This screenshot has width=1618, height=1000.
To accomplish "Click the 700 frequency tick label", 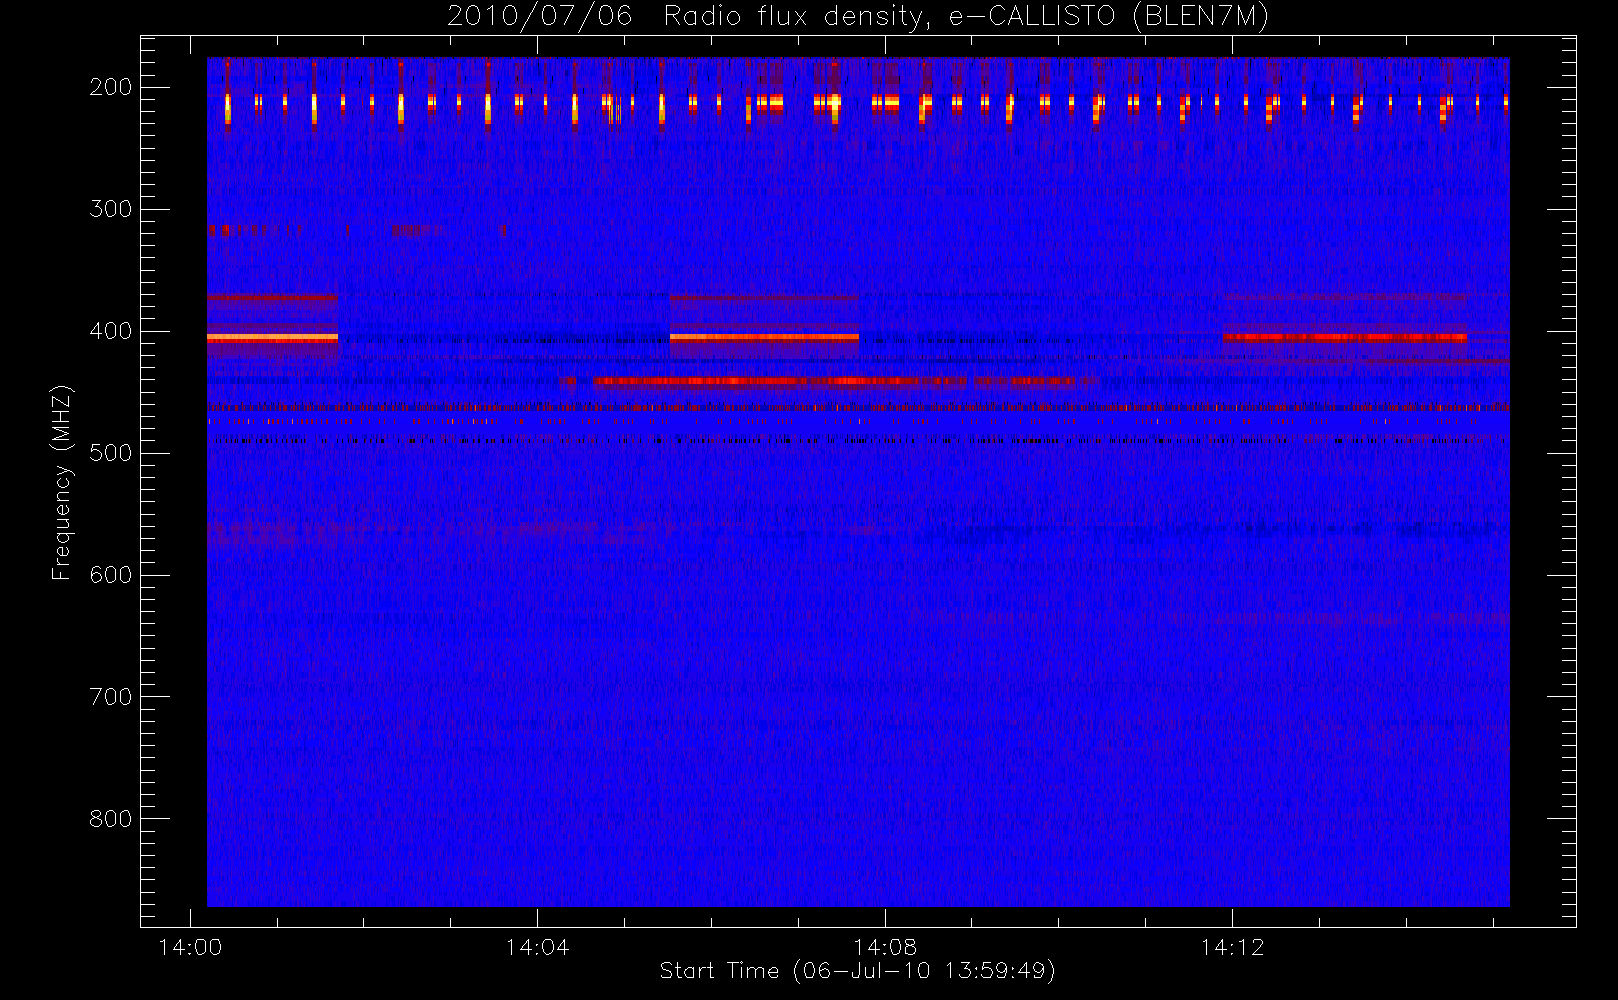I will pyautogui.click(x=111, y=697).
